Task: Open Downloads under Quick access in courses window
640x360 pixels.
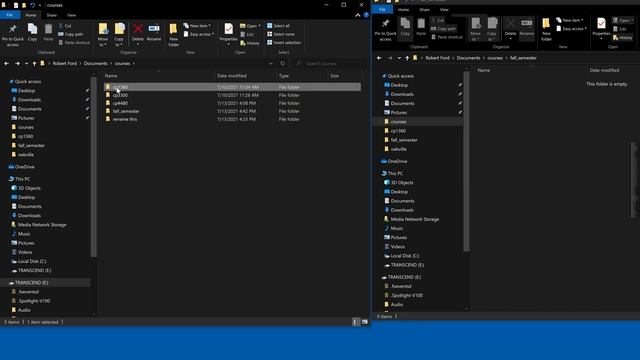Action: pyautogui.click(x=29, y=100)
